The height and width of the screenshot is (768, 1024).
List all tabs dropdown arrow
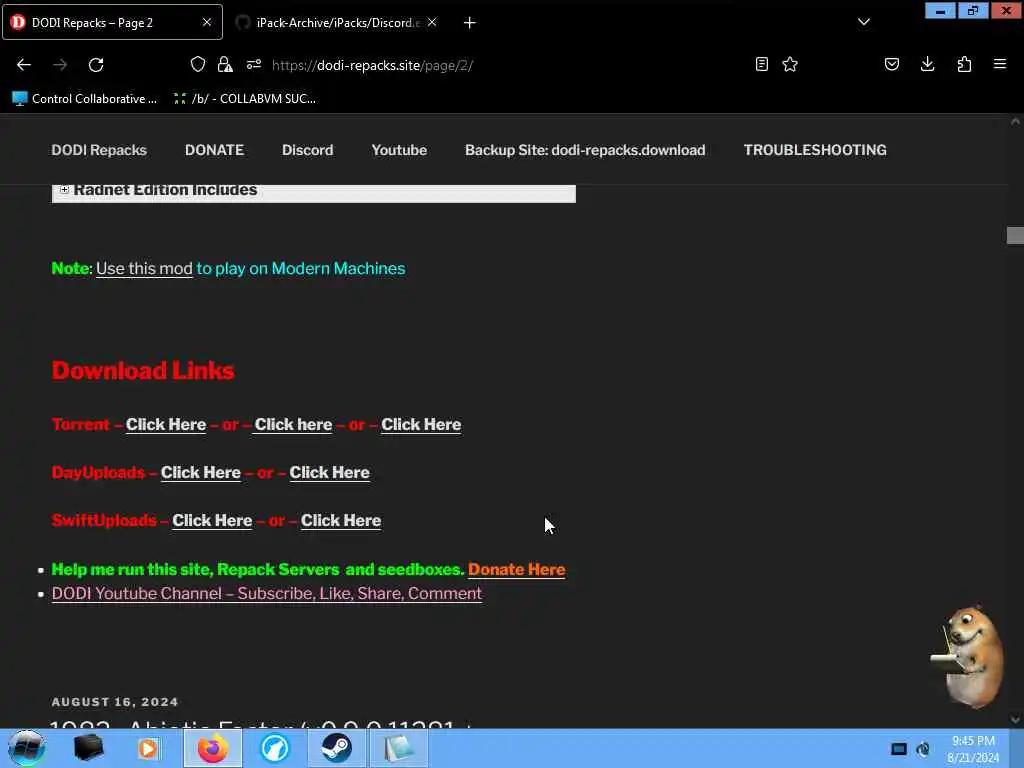click(864, 22)
